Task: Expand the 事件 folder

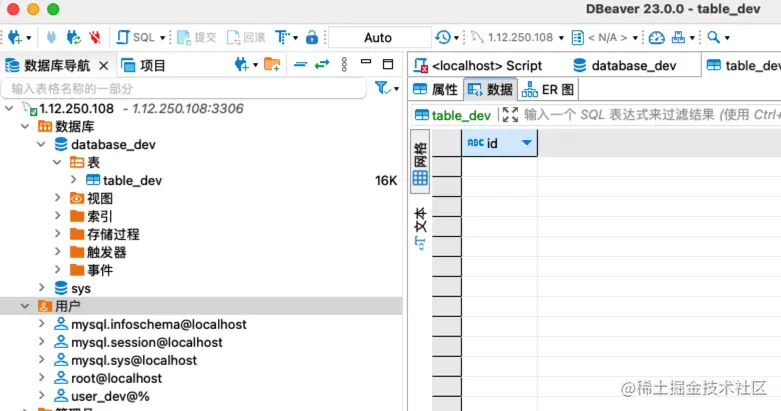Action: 57,270
